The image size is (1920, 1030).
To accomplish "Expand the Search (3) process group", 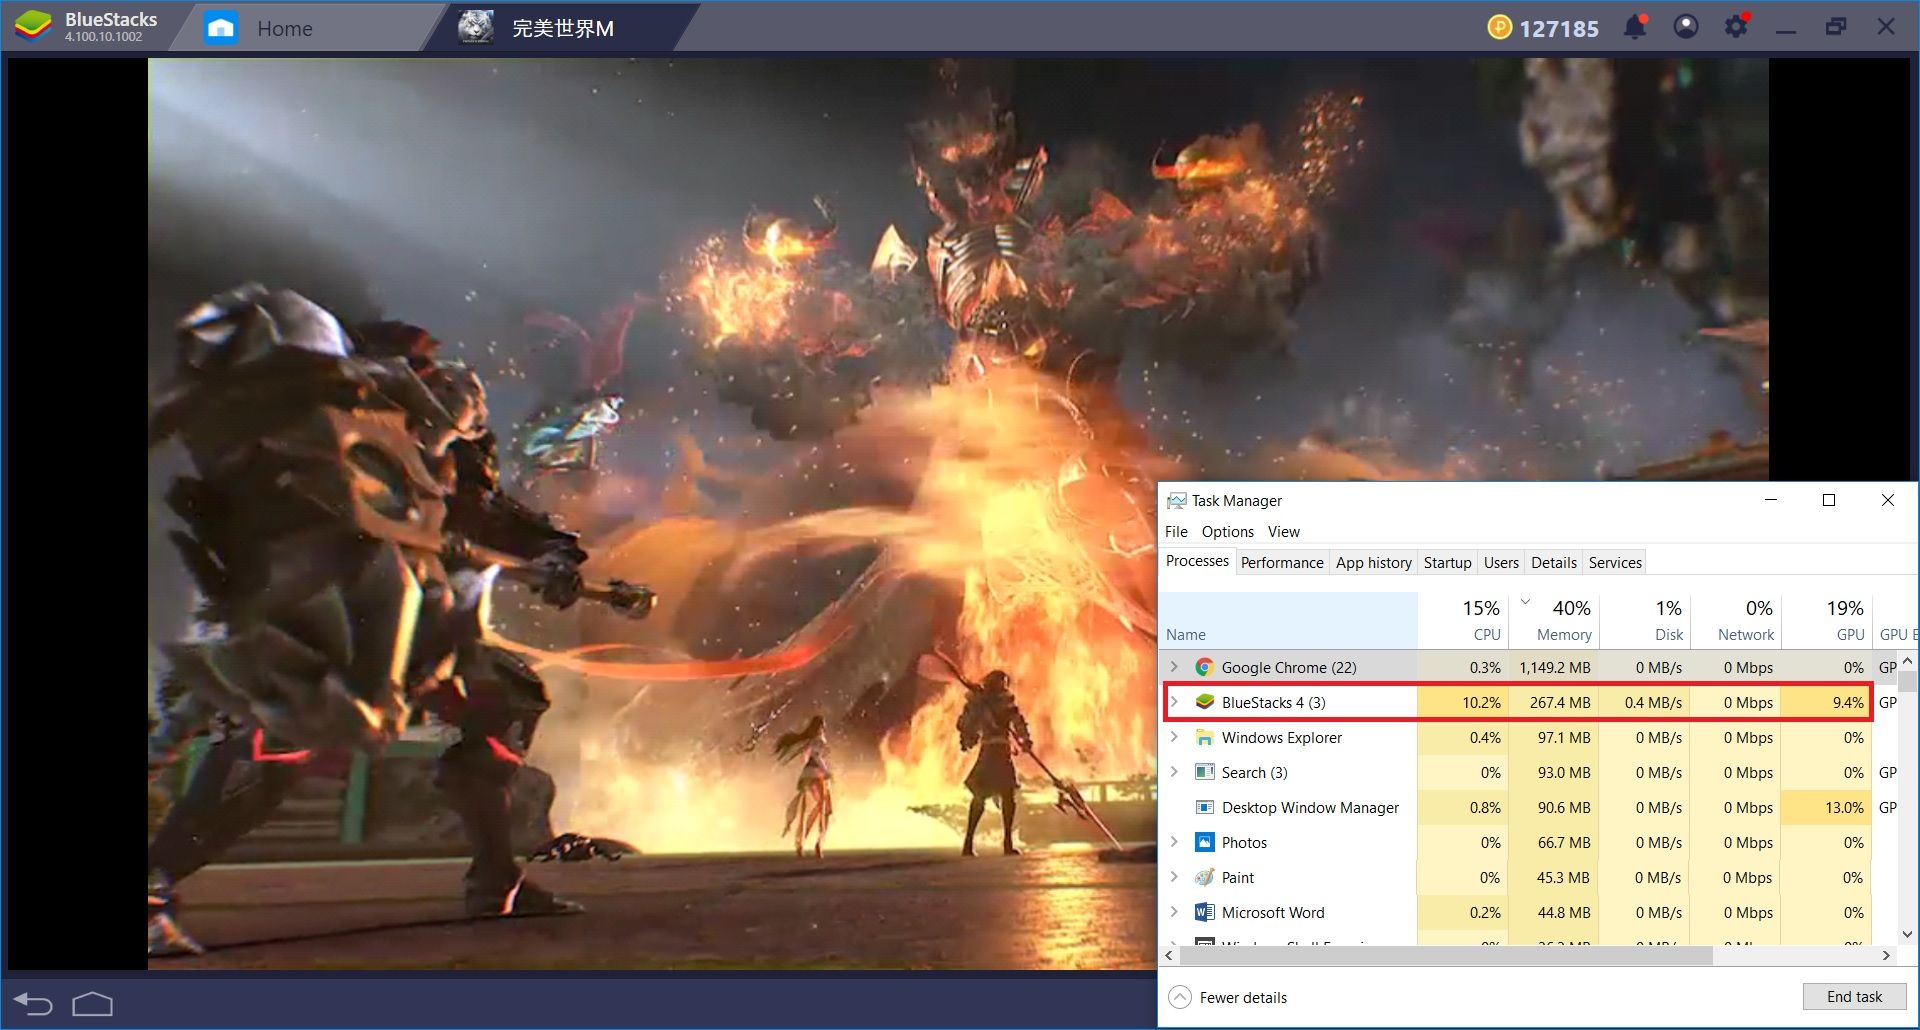I will 1174,772.
